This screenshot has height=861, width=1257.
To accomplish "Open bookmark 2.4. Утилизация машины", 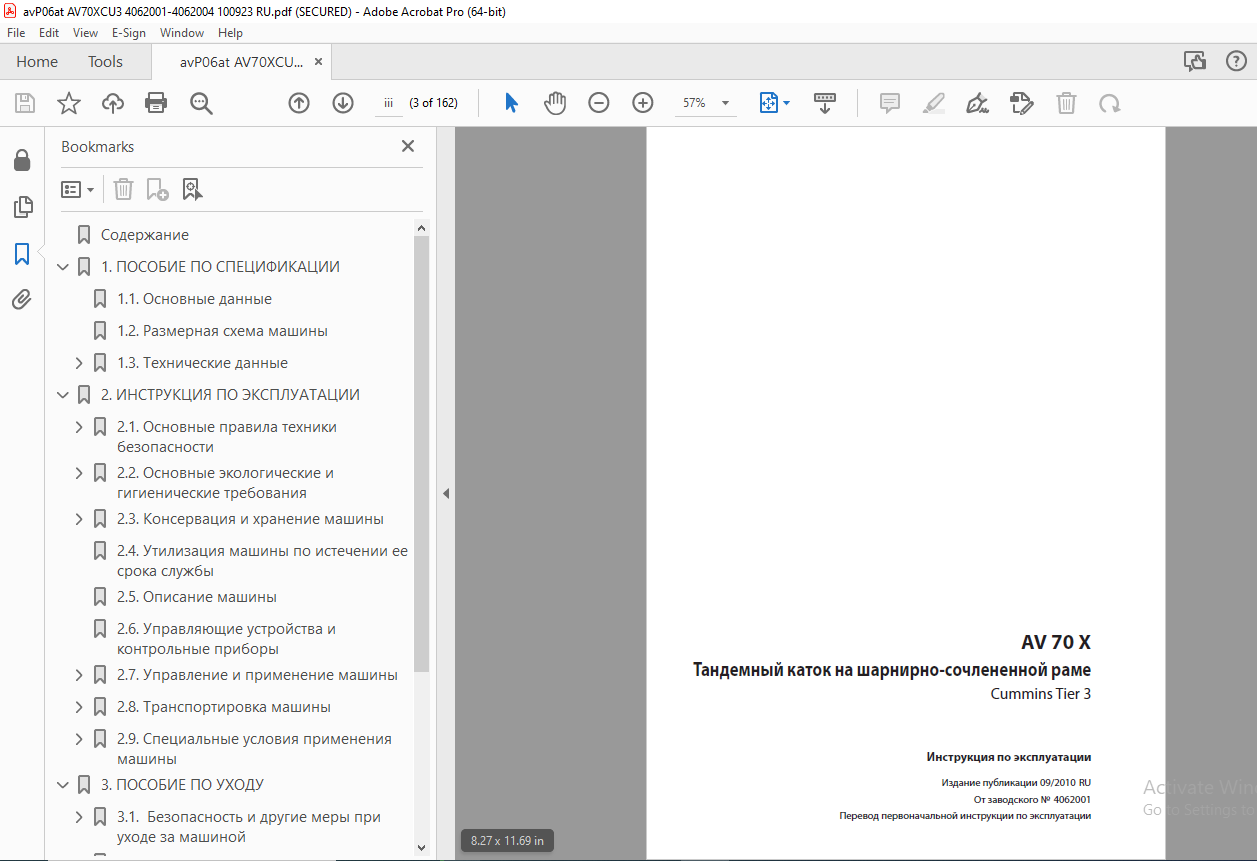I will (x=262, y=561).
